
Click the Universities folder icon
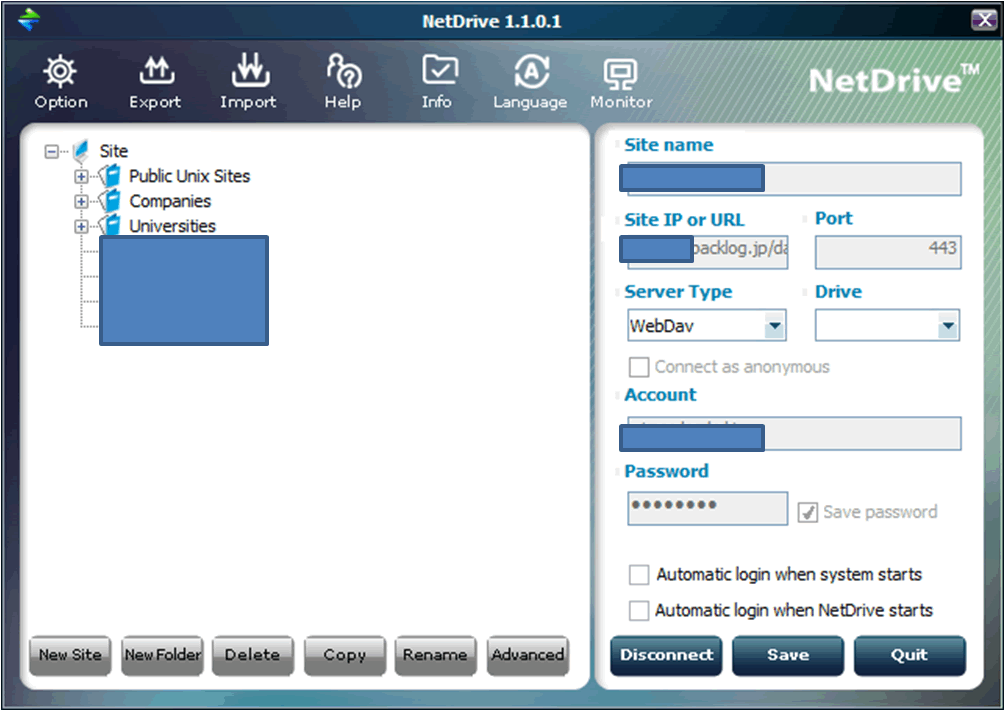(110, 224)
